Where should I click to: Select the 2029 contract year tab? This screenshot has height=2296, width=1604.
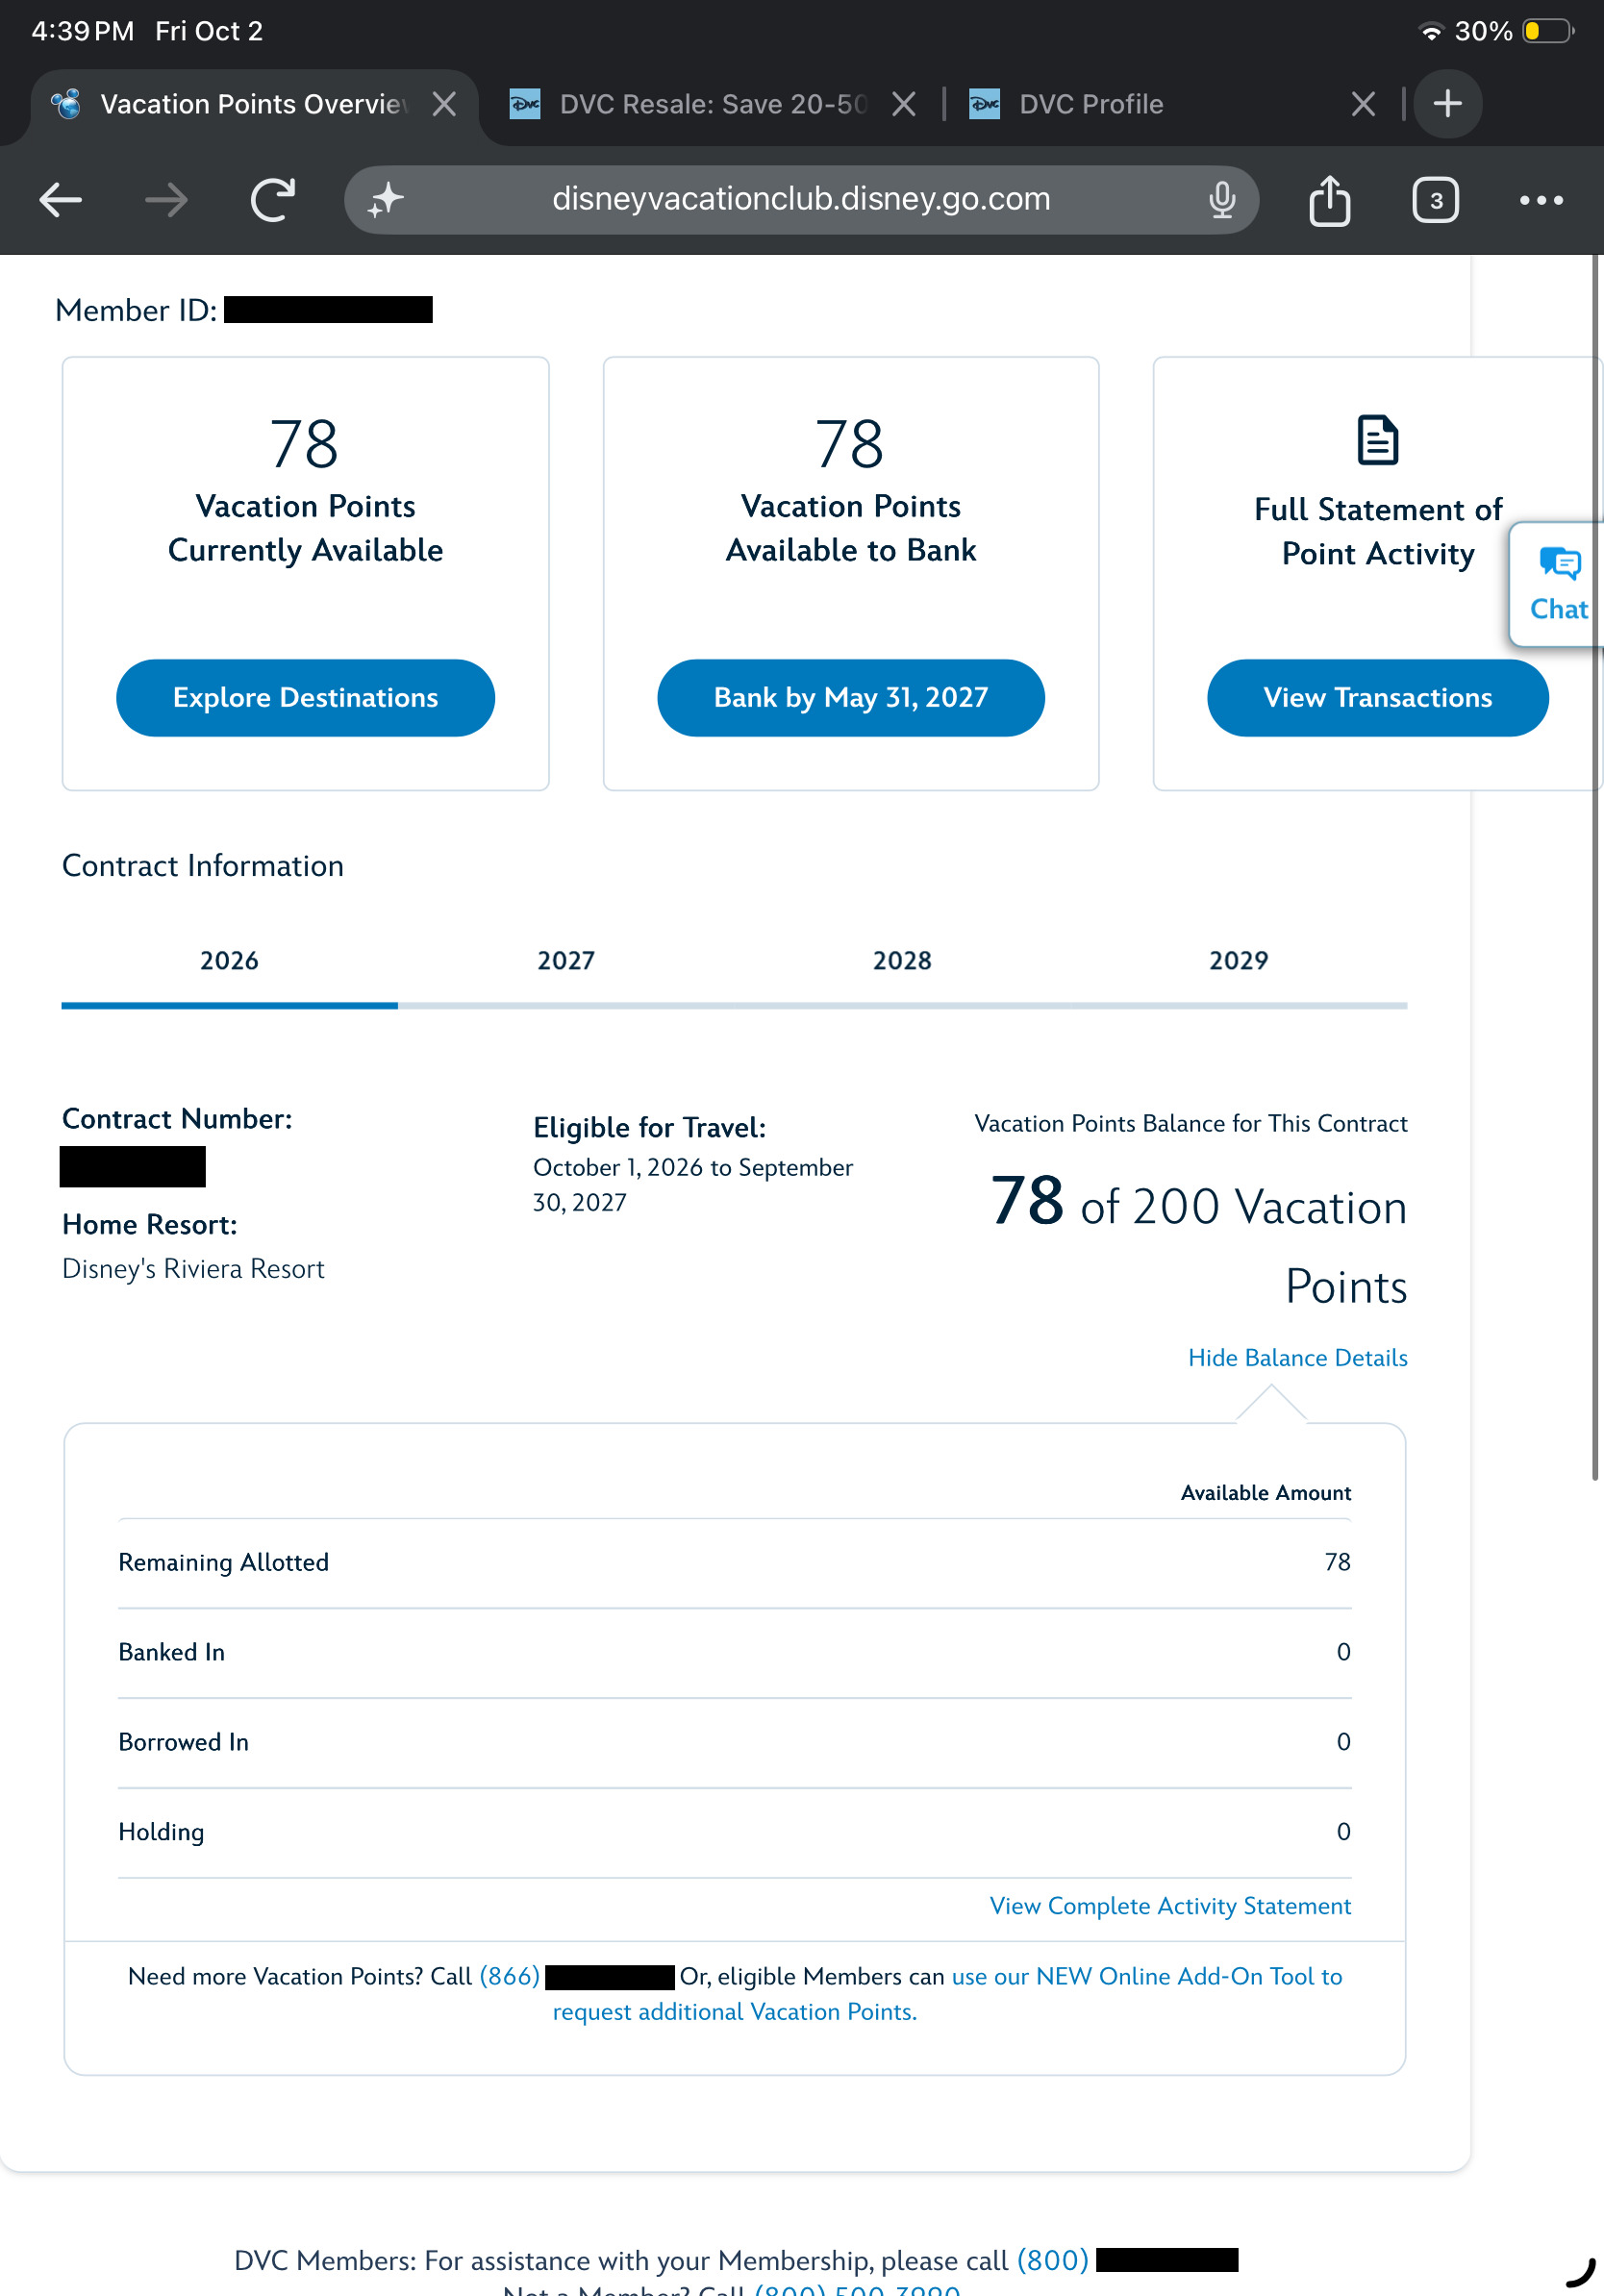(x=1238, y=960)
